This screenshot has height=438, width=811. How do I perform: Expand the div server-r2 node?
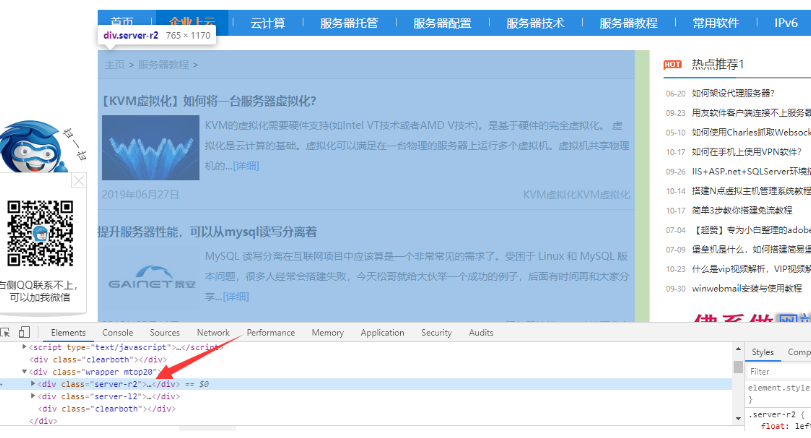[33, 384]
